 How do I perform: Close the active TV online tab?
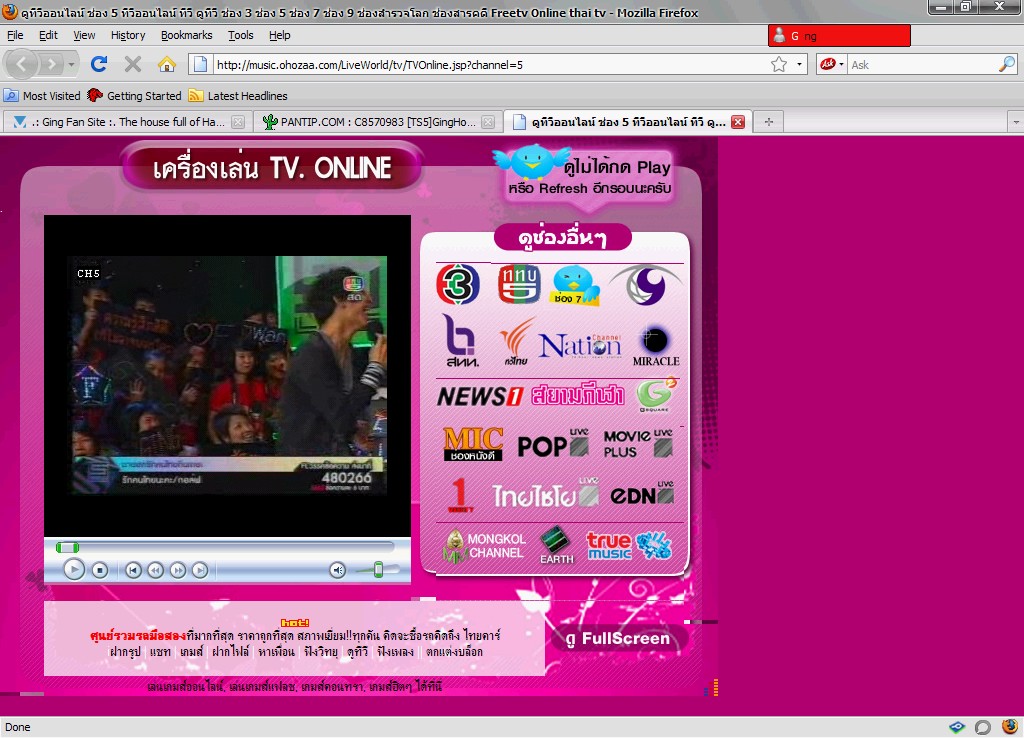(738, 122)
